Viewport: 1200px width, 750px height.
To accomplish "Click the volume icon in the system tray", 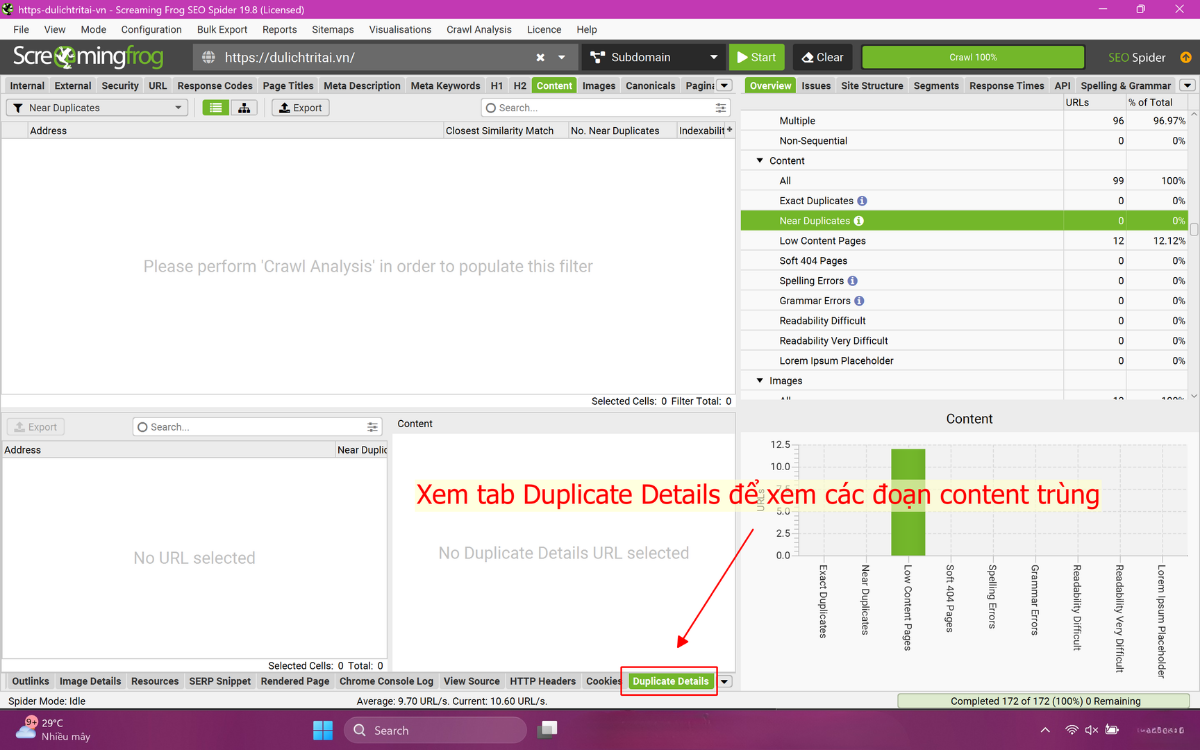I will pyautogui.click(x=1091, y=729).
